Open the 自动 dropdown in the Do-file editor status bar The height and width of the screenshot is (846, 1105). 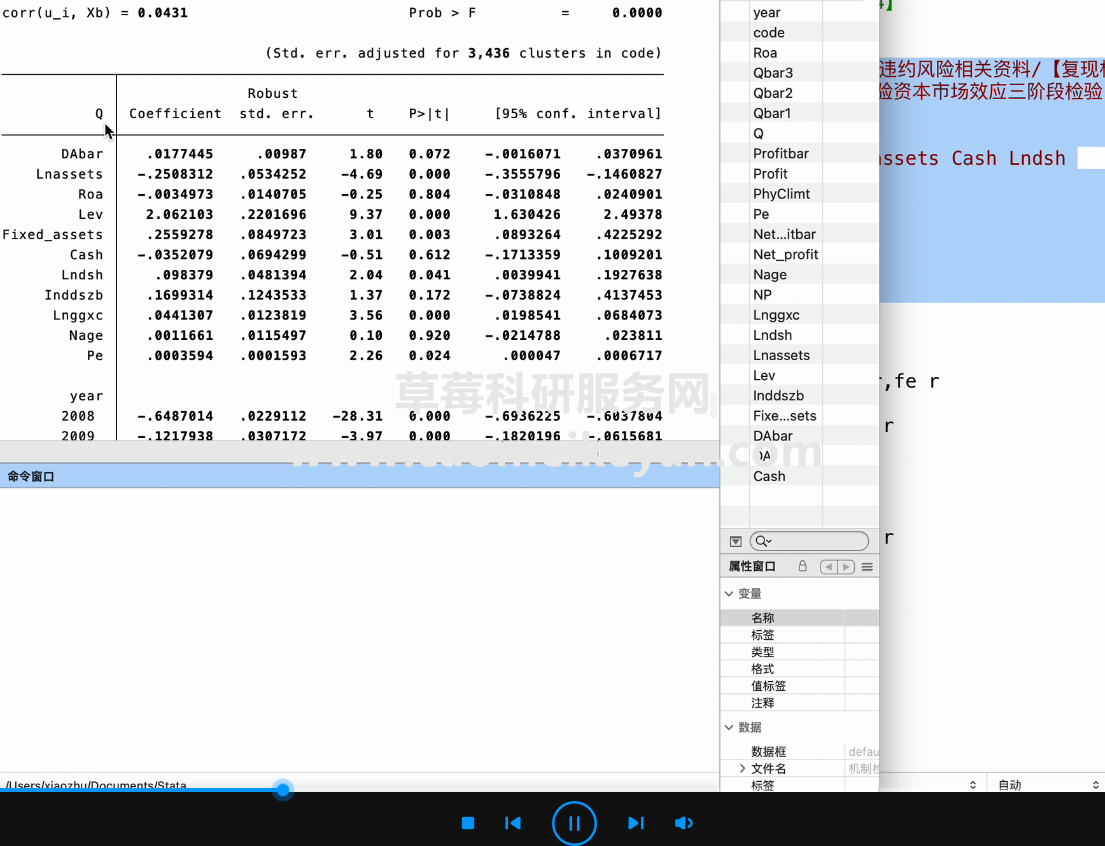point(1048,785)
